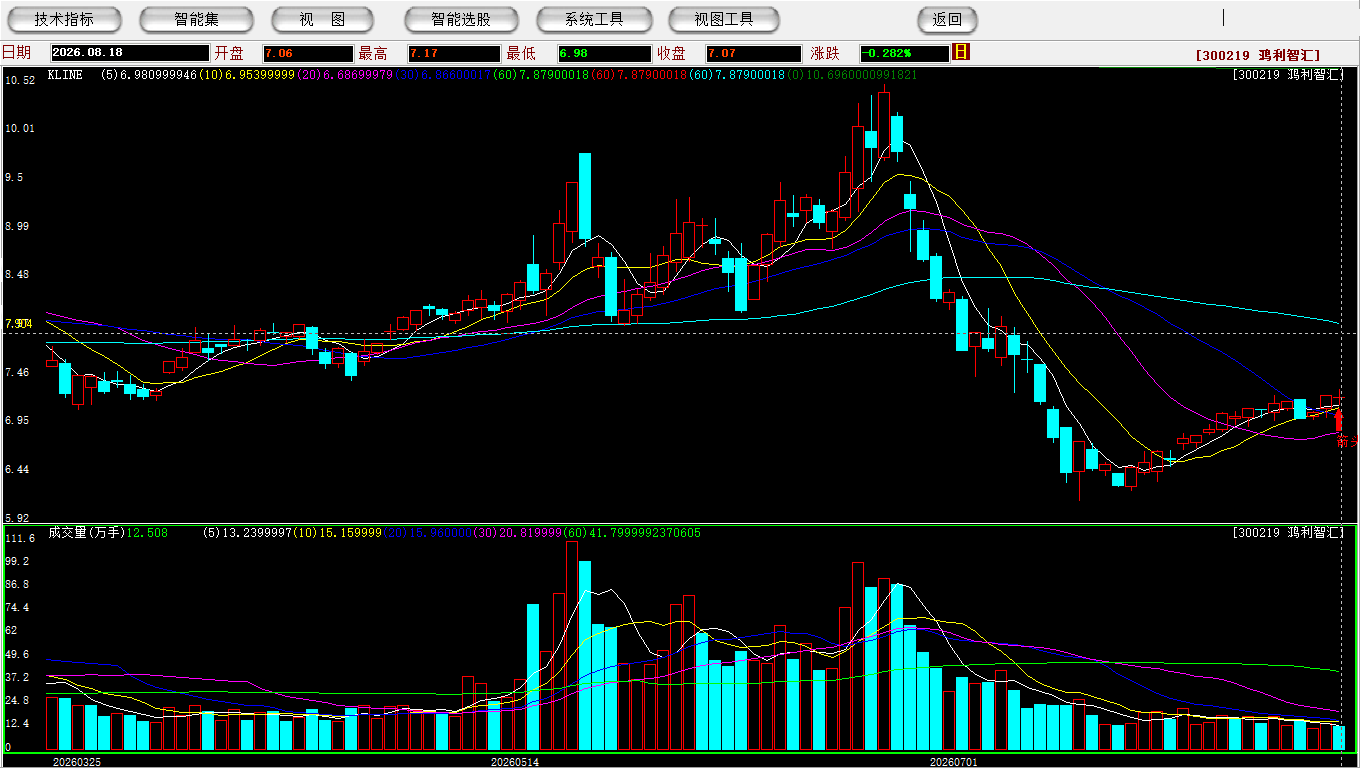Click the 视图工具 button
The height and width of the screenshot is (768, 1360).
pos(725,19)
